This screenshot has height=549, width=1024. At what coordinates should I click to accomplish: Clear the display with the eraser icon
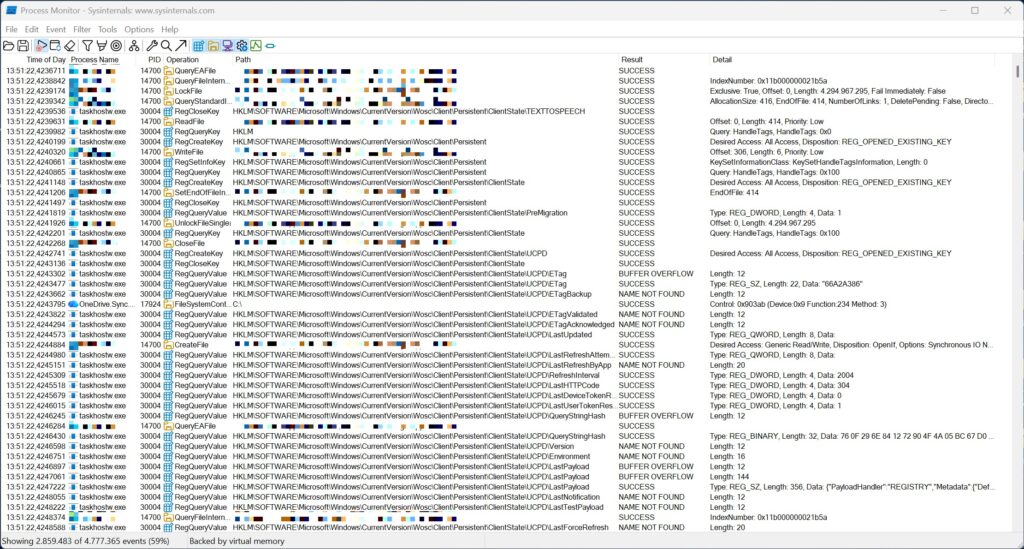tap(70, 46)
